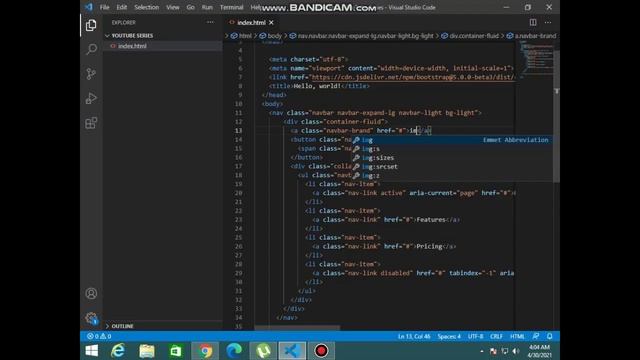640x360 pixels.
Task: Collapse the YOUTUBE SERIES folder section
Action: click(x=162, y=36)
